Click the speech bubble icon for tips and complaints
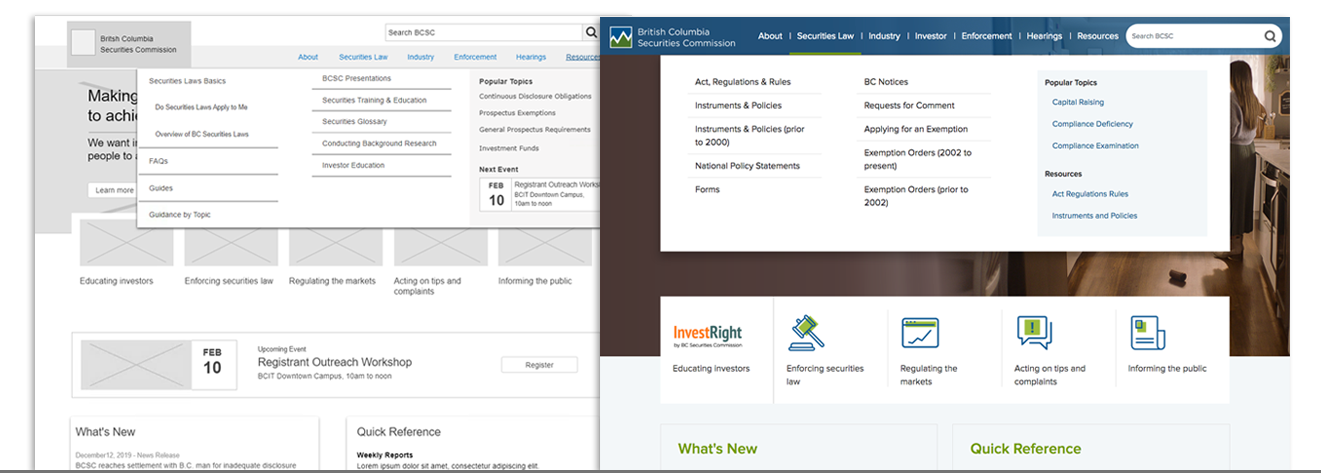 pyautogui.click(x=1034, y=332)
